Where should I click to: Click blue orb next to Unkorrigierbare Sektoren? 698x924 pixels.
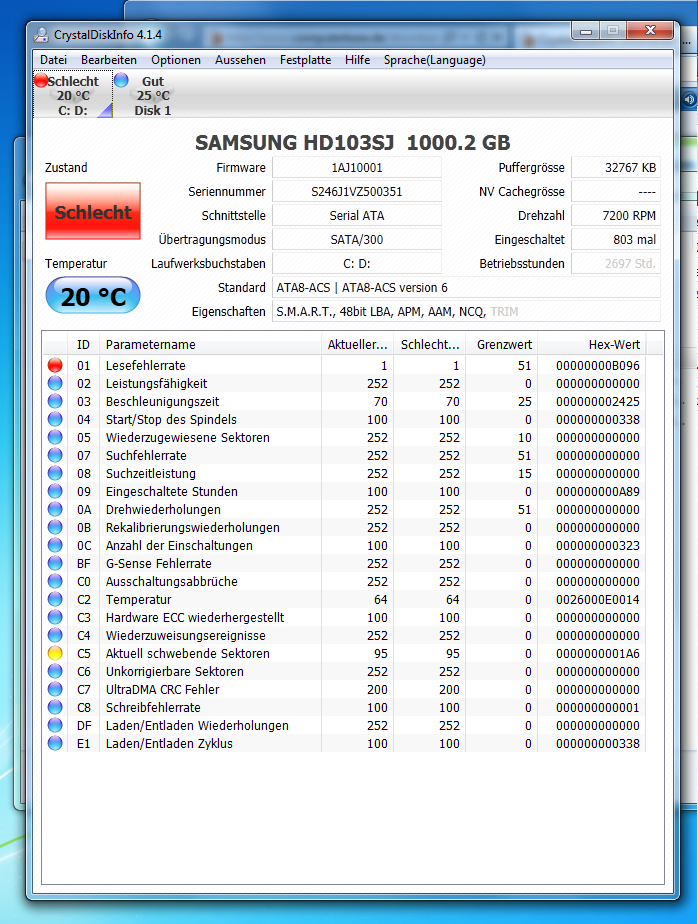(x=55, y=671)
